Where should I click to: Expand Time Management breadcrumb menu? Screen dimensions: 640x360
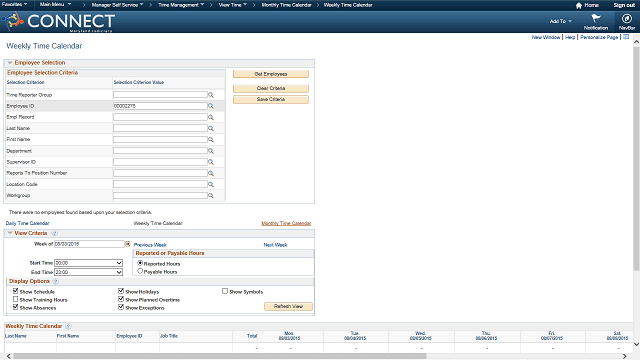pos(181,5)
